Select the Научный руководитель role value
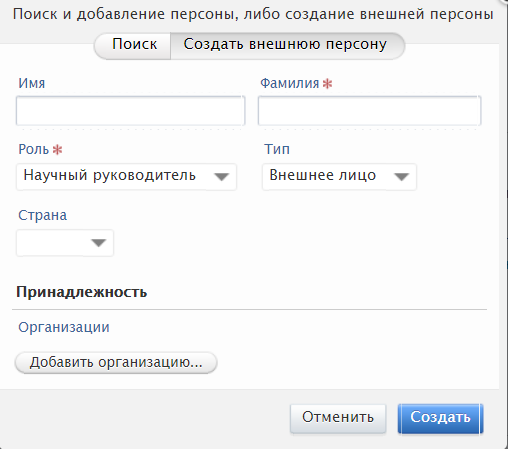508x449 pixels. click(109, 175)
